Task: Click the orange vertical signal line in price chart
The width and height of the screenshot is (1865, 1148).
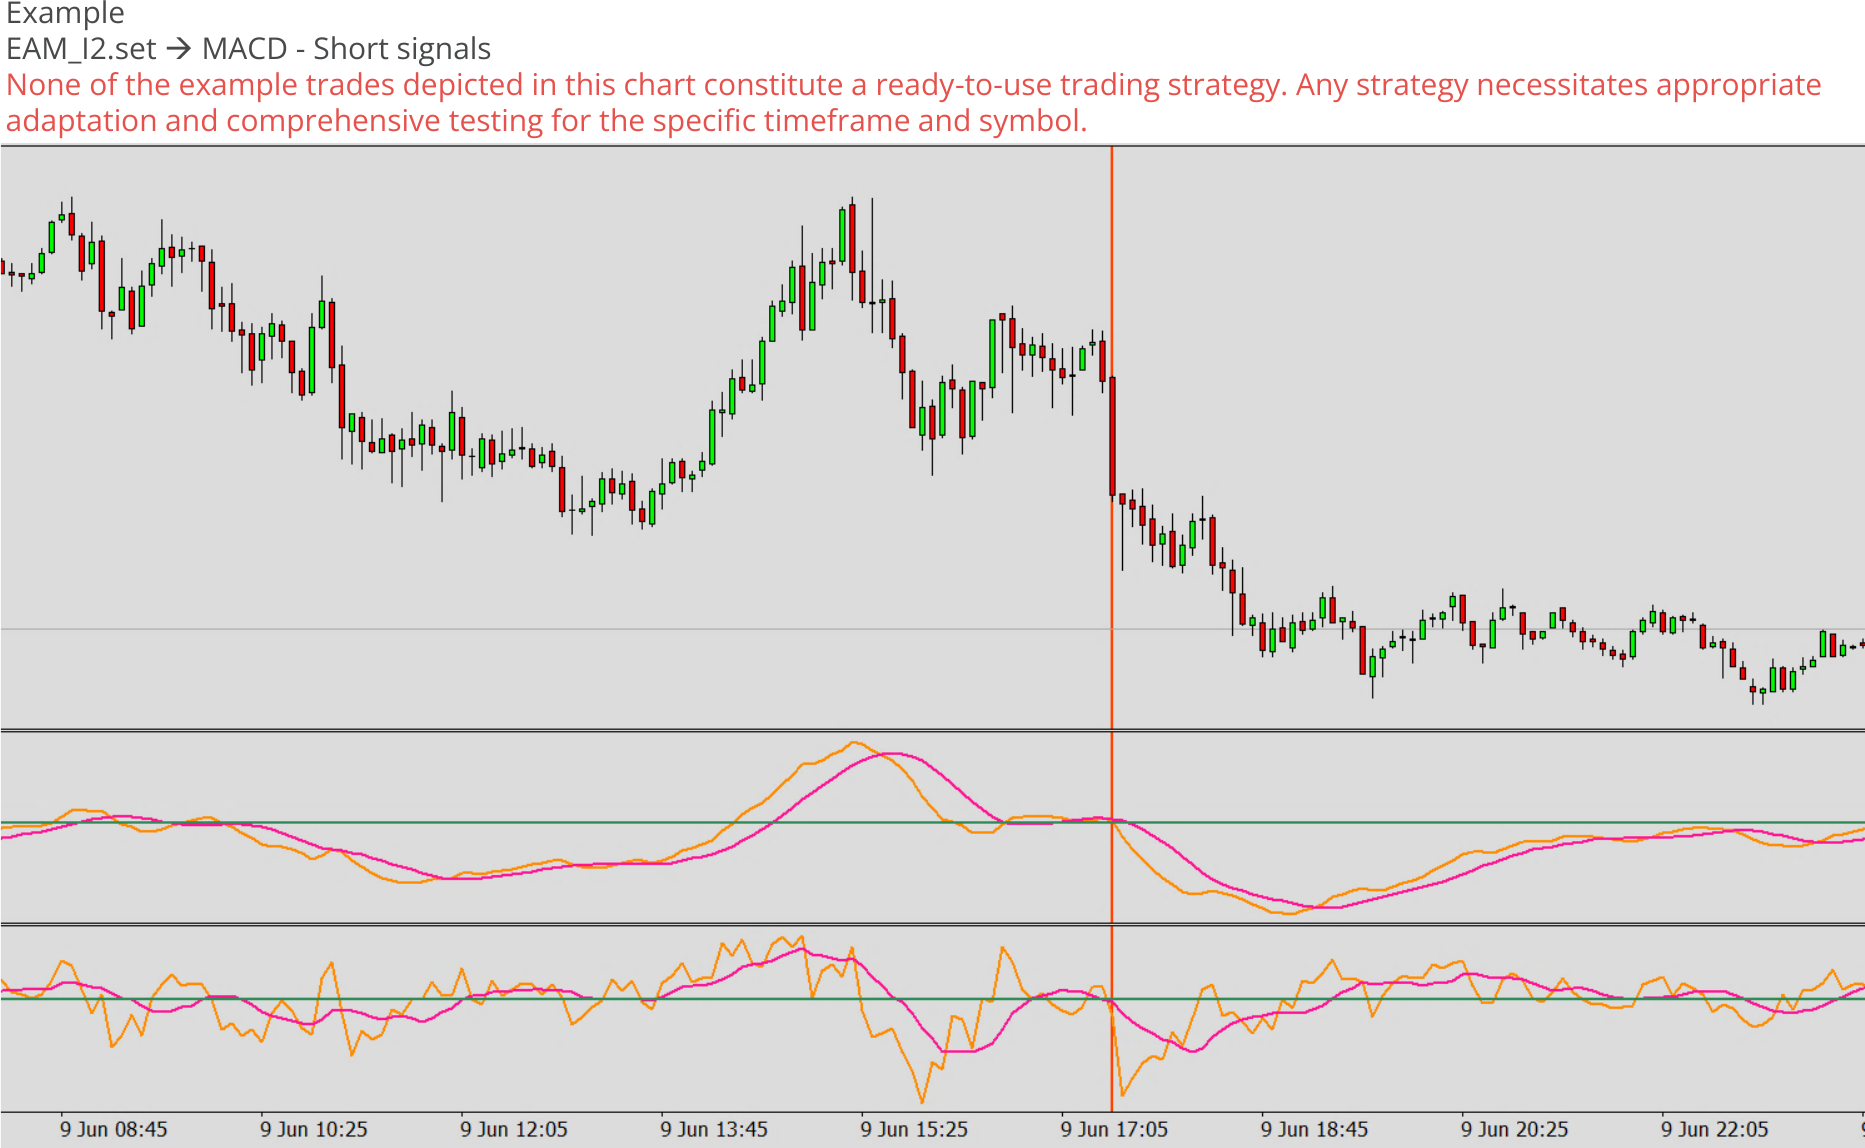Action: click(1112, 437)
